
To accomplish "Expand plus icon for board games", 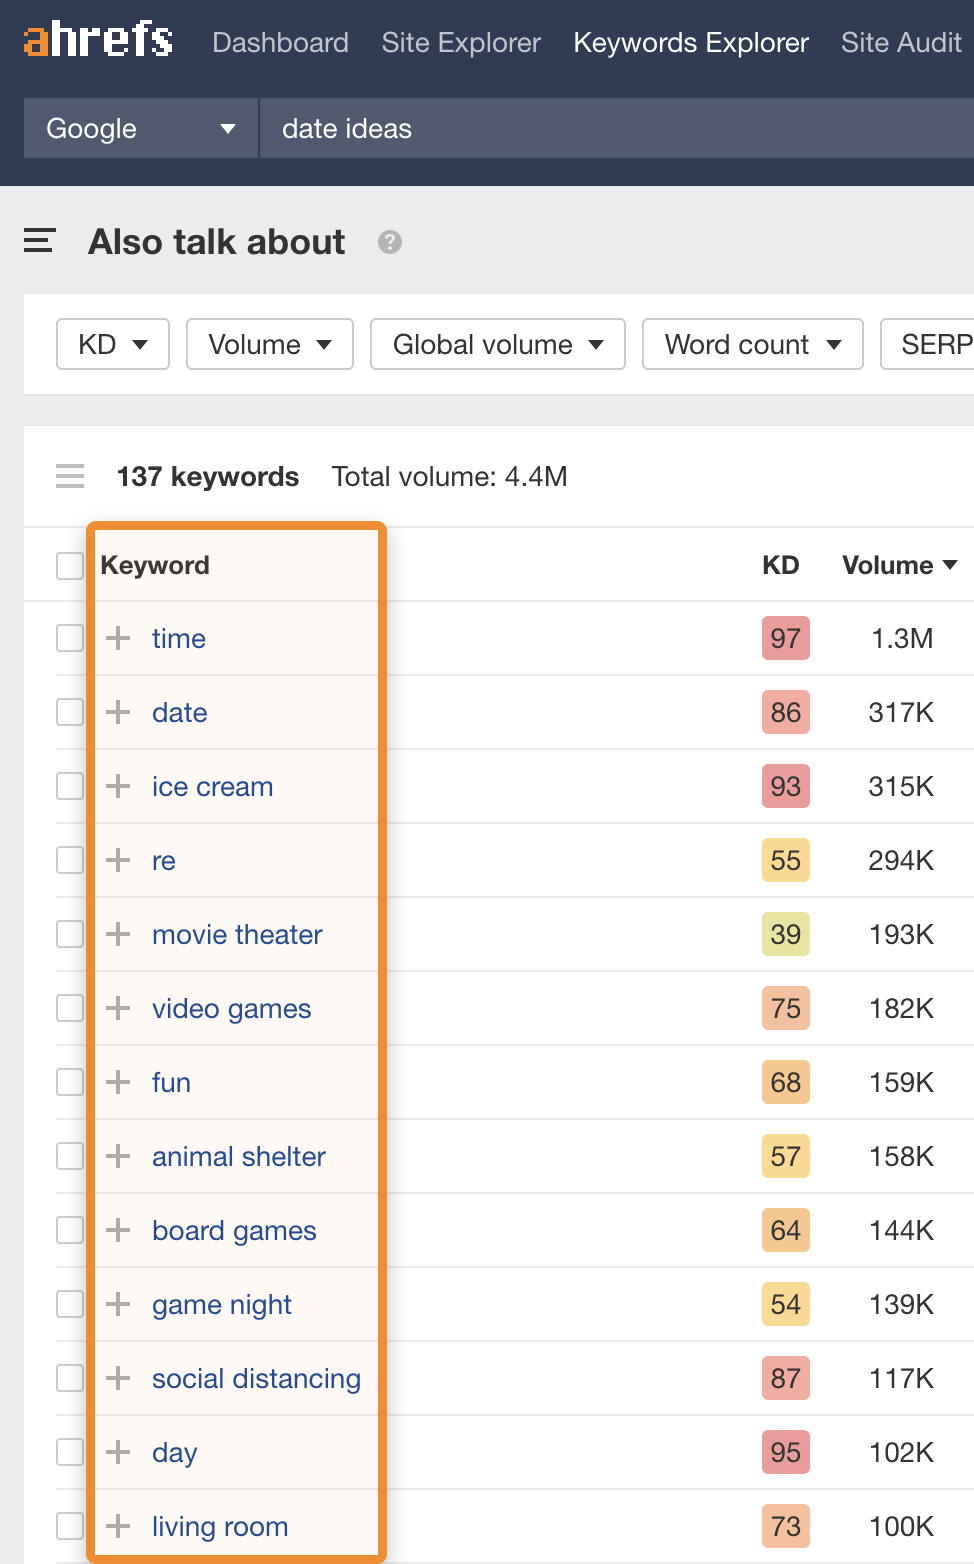I will [118, 1230].
